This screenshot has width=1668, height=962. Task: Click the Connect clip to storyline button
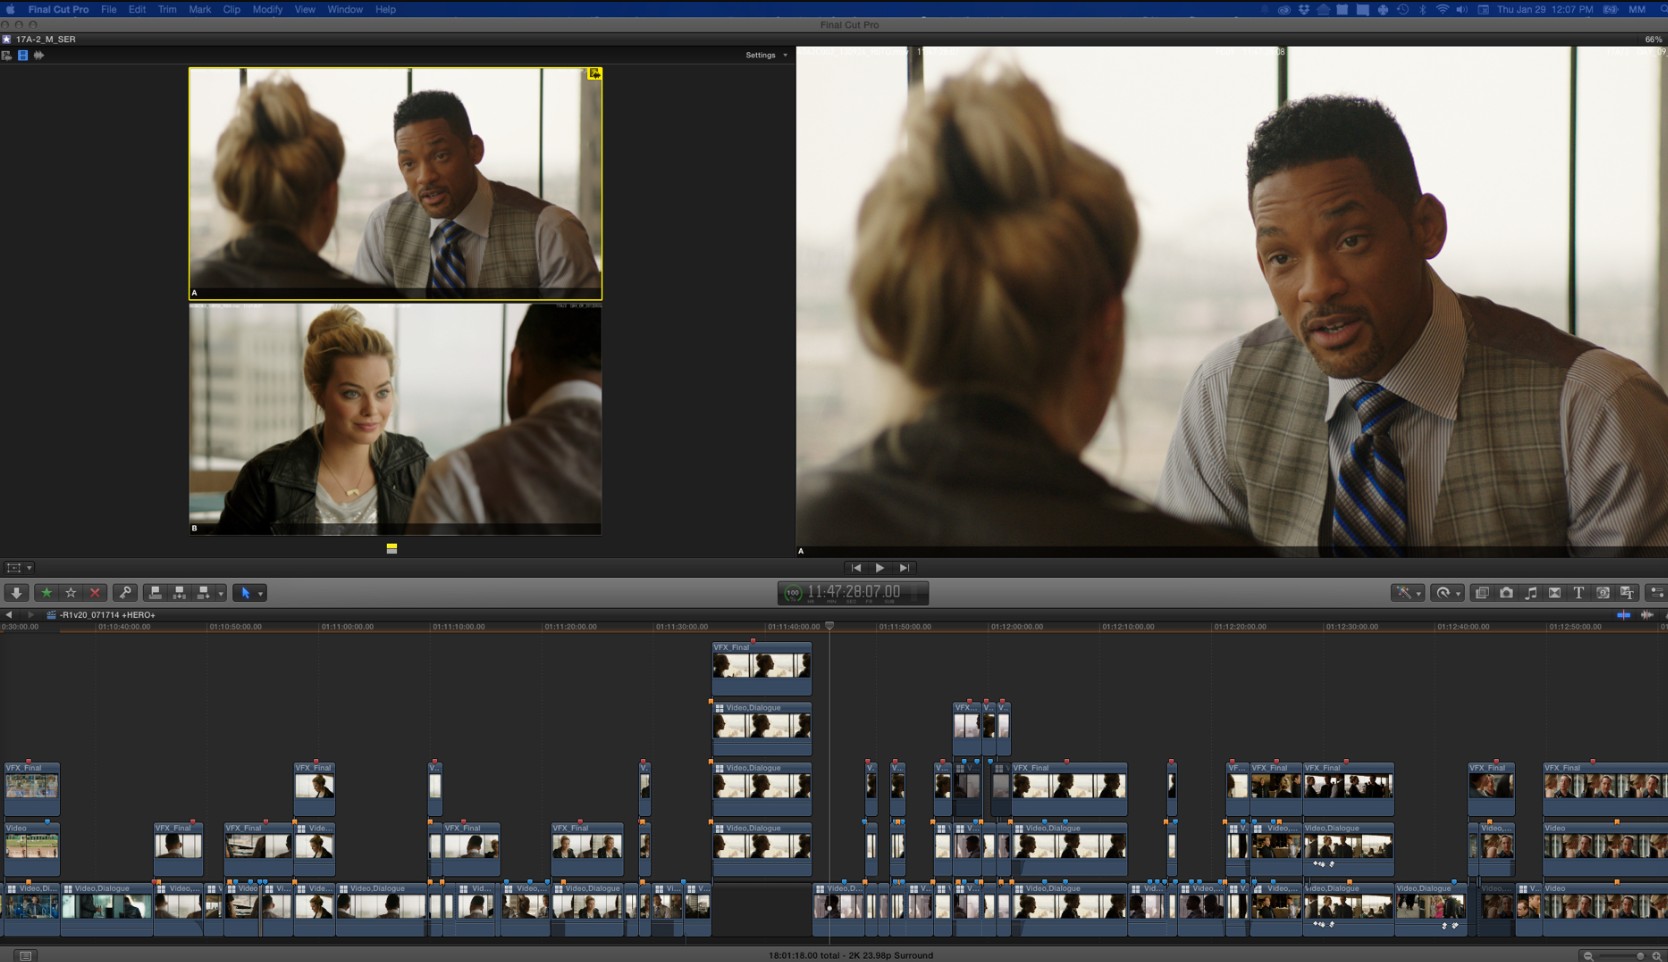(x=155, y=593)
